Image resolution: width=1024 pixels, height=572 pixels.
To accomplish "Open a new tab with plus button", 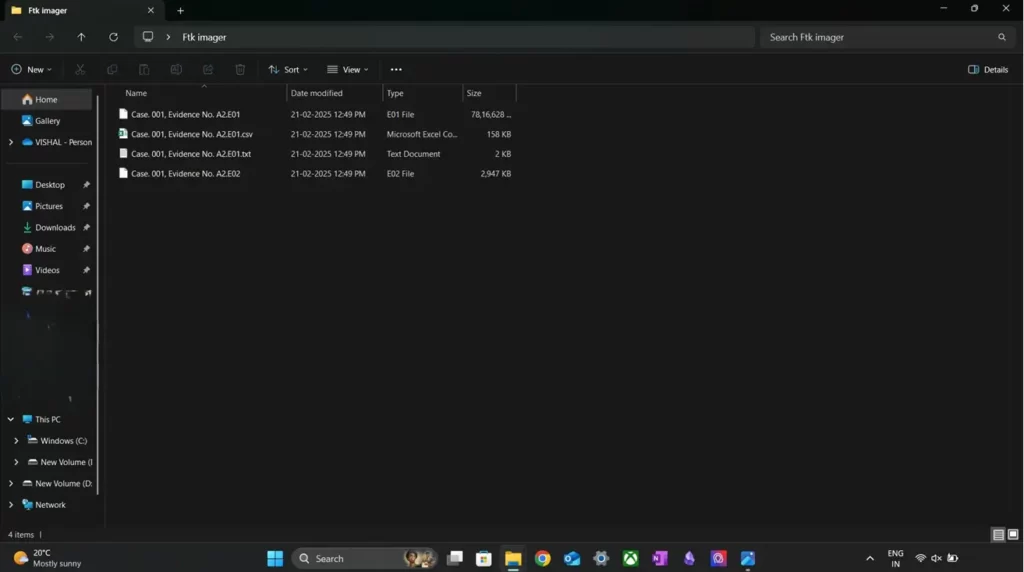I will pyautogui.click(x=180, y=11).
